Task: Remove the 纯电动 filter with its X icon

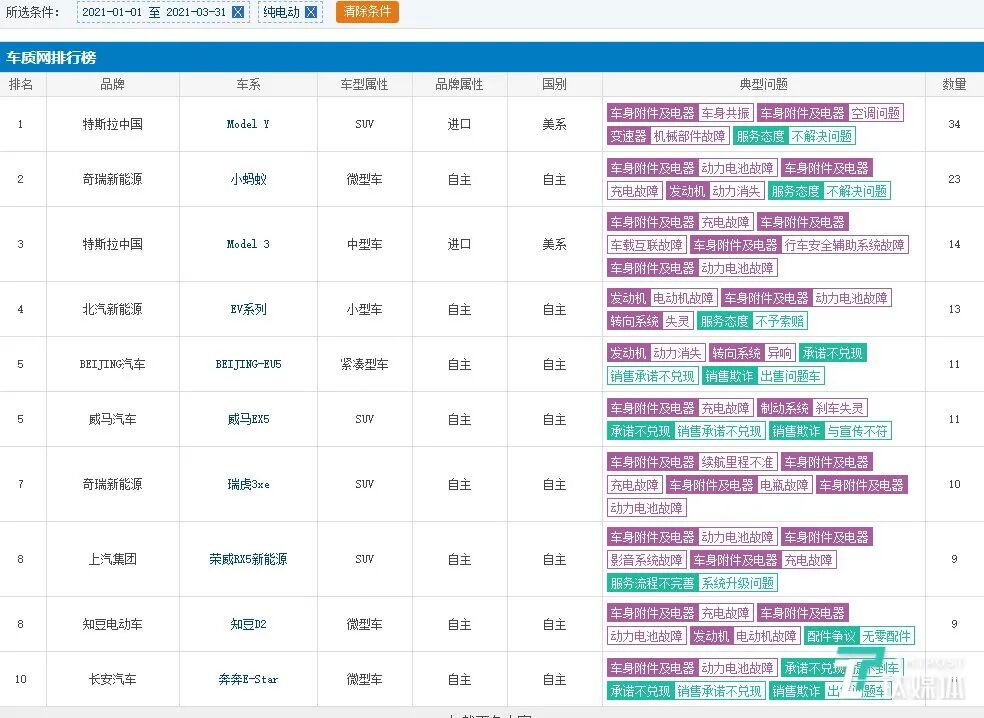Action: [311, 12]
